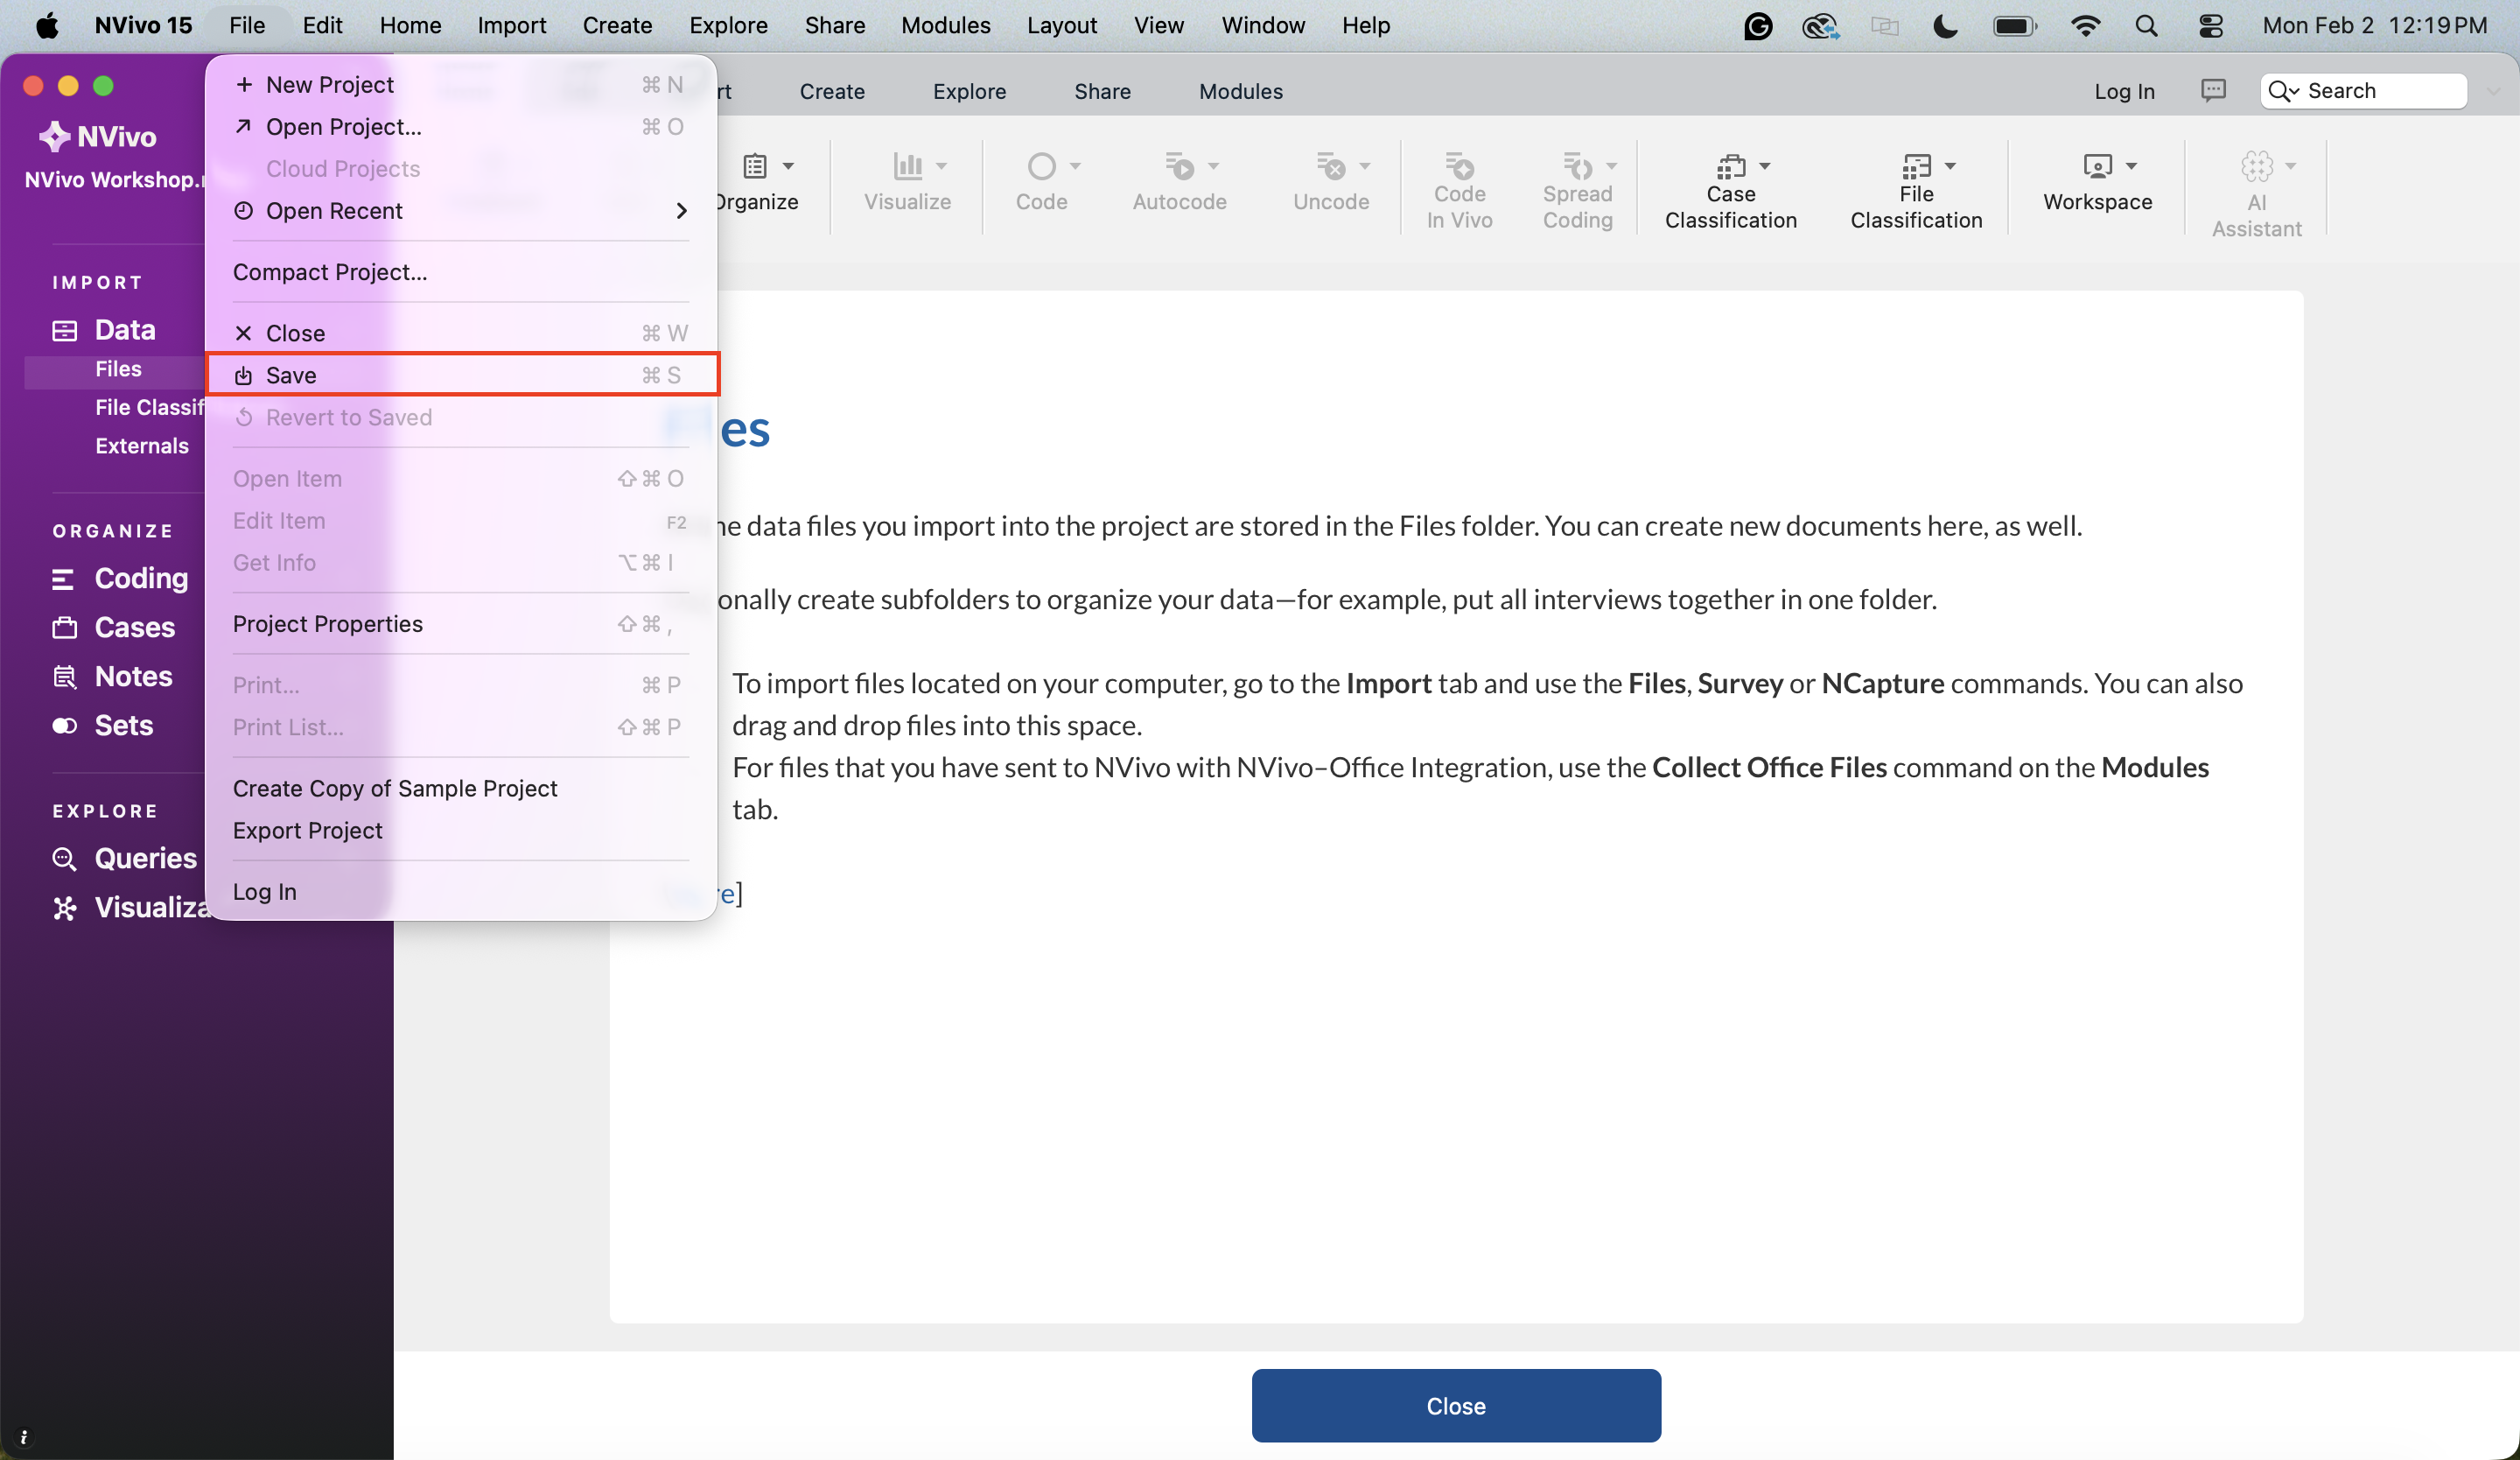Open Spotlight search in menu bar
Screen dimensions: 2520x1460
tap(2146, 25)
